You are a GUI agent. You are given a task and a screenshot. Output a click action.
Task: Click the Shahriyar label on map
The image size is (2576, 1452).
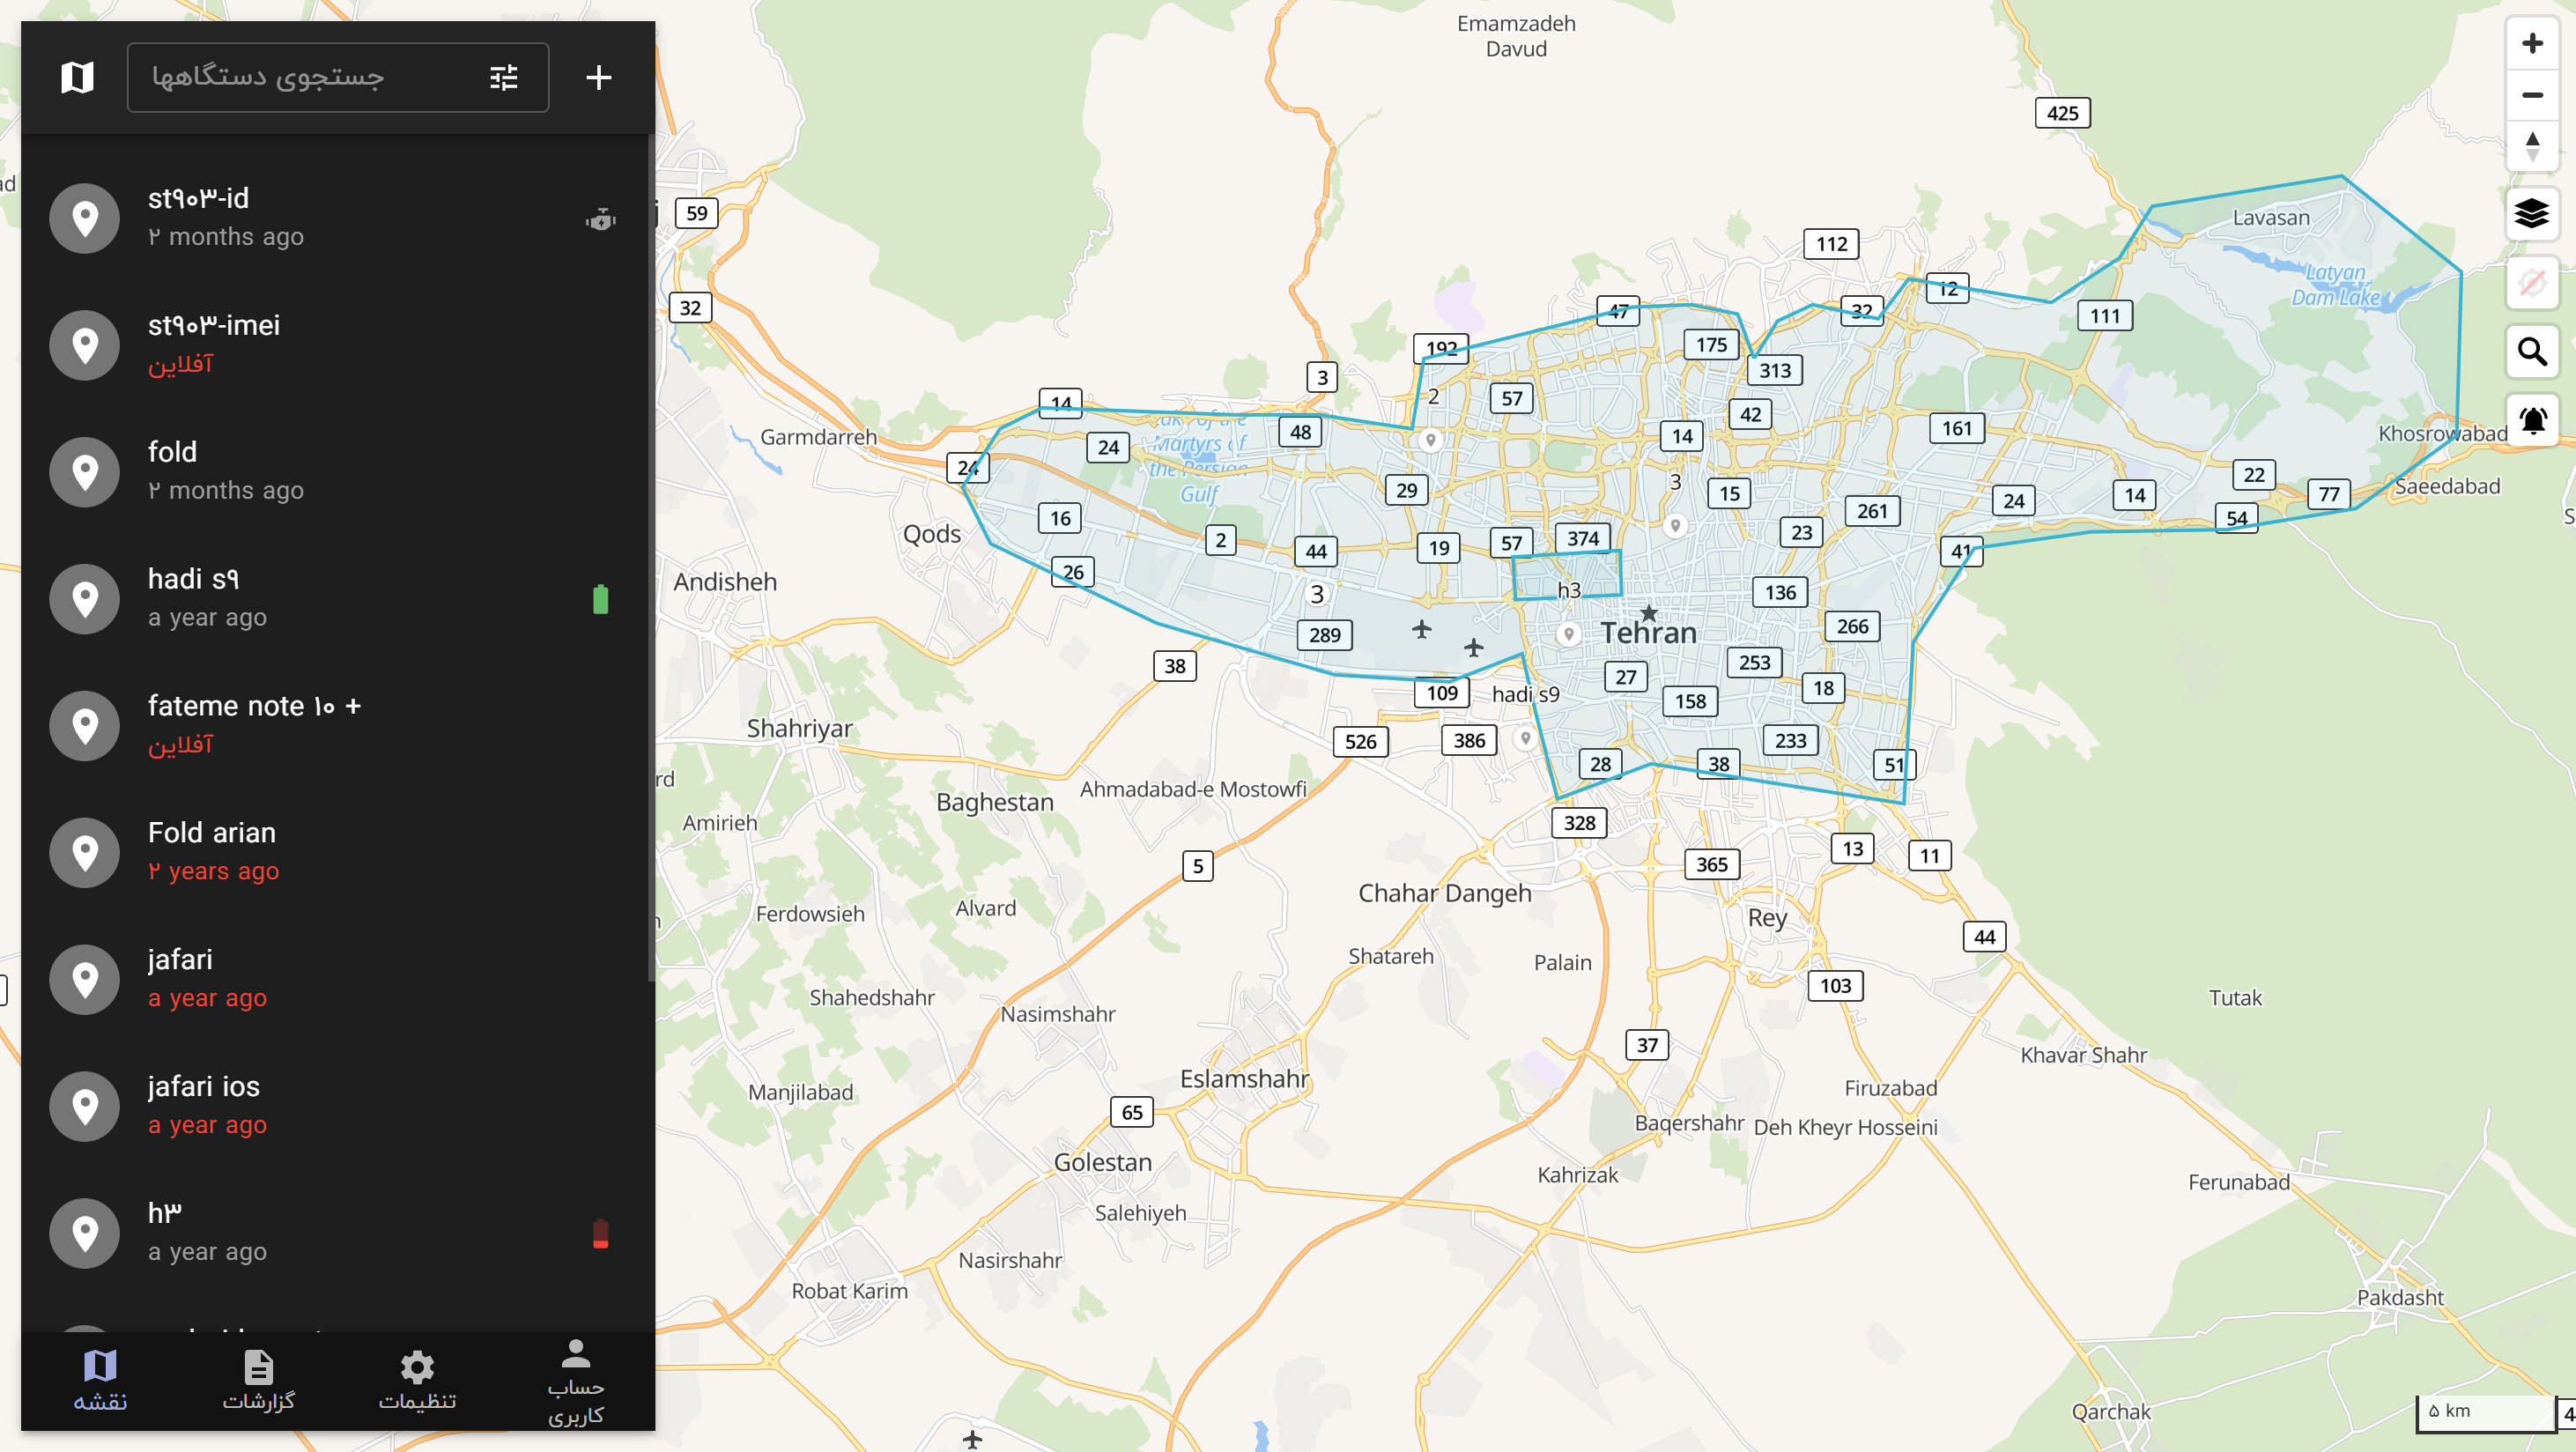799,729
